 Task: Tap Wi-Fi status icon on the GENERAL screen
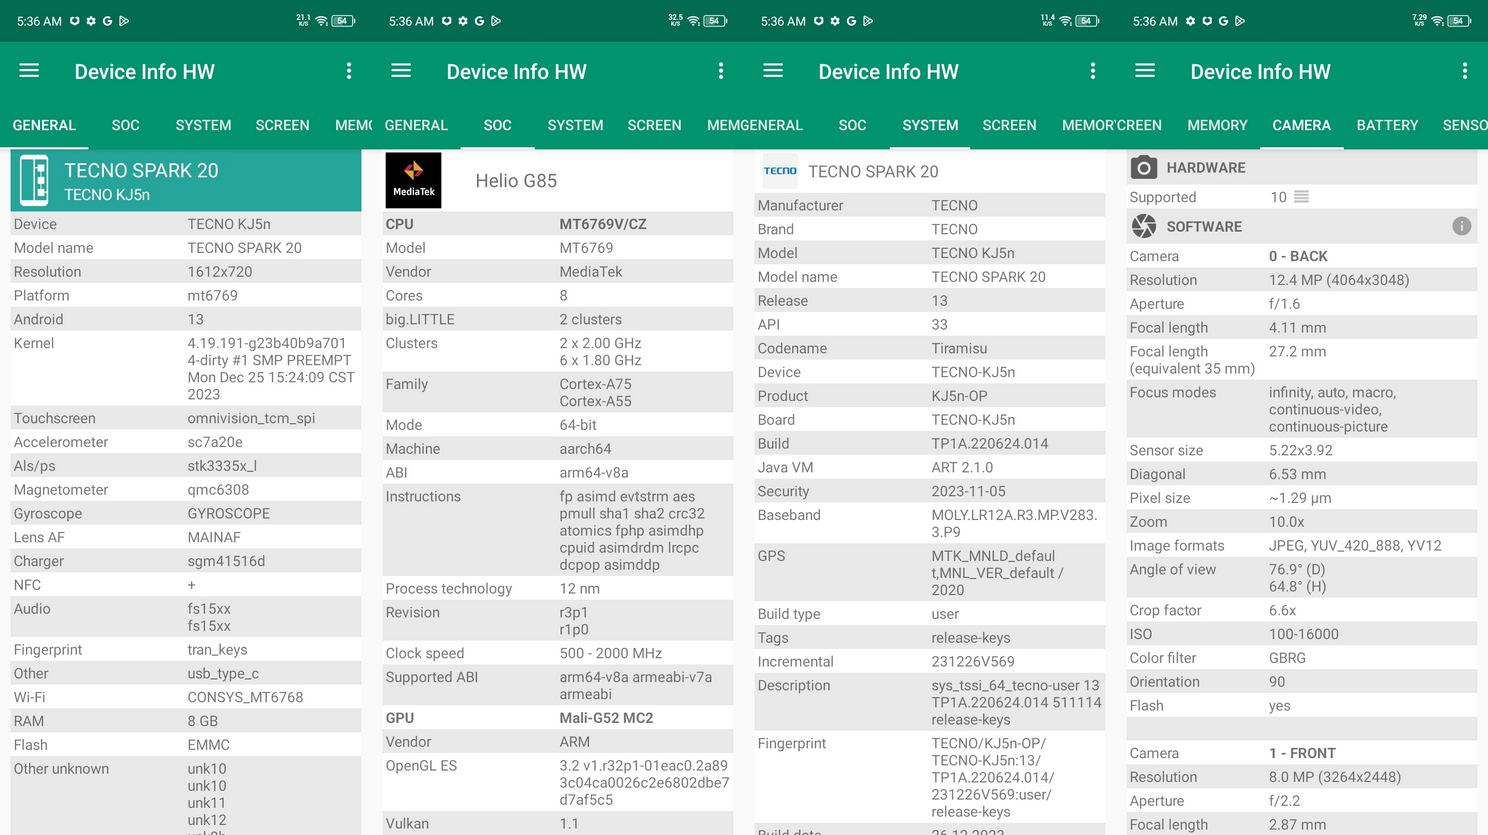click(321, 21)
